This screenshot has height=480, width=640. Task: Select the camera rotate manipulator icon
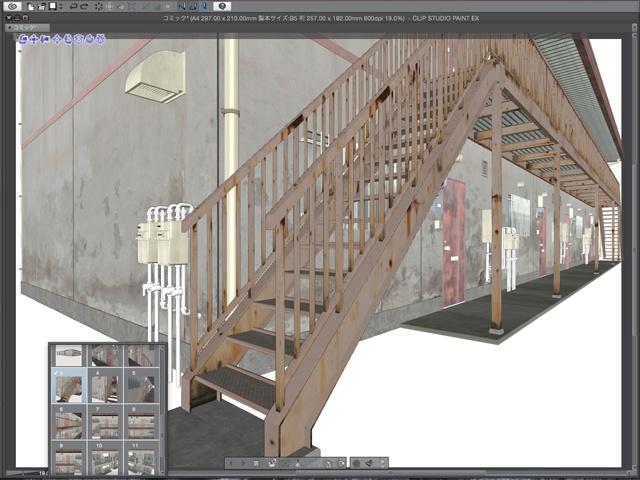pyautogui.click(x=23, y=39)
